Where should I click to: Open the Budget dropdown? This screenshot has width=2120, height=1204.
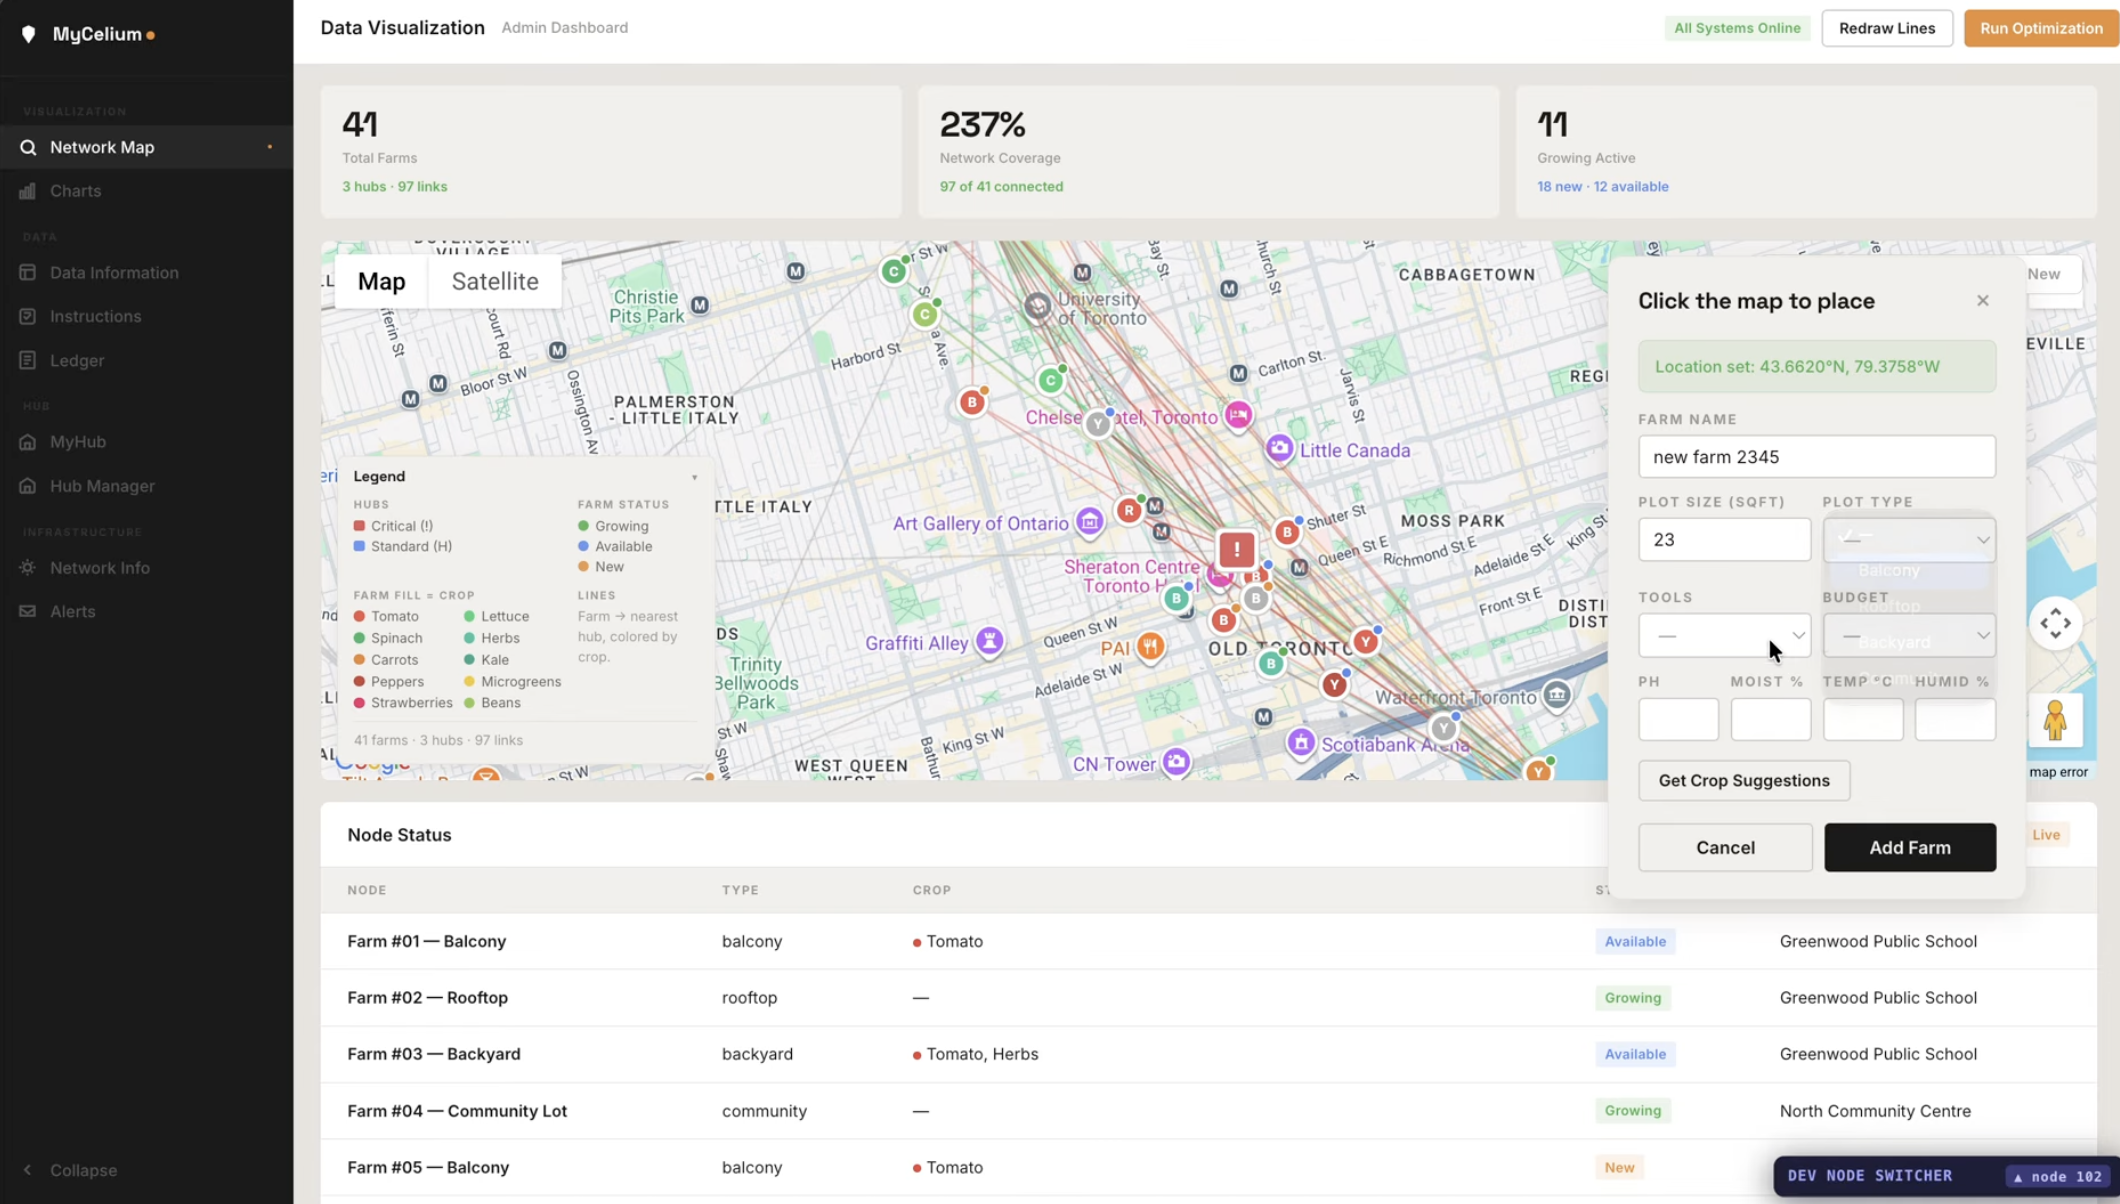(x=1909, y=636)
